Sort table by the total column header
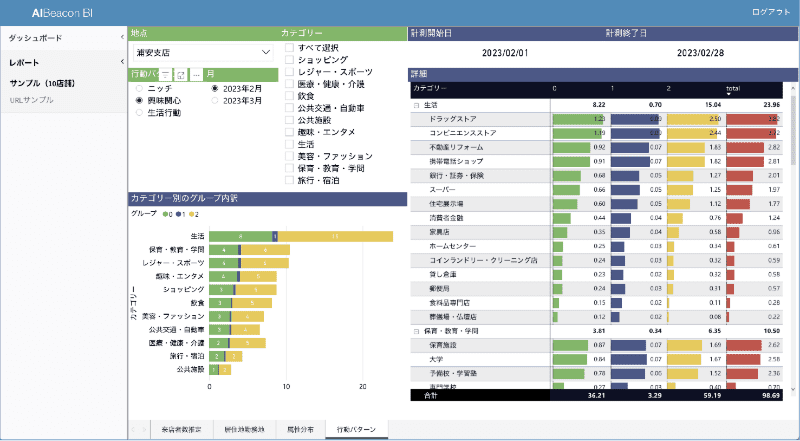This screenshot has width=800, height=441. 733,88
